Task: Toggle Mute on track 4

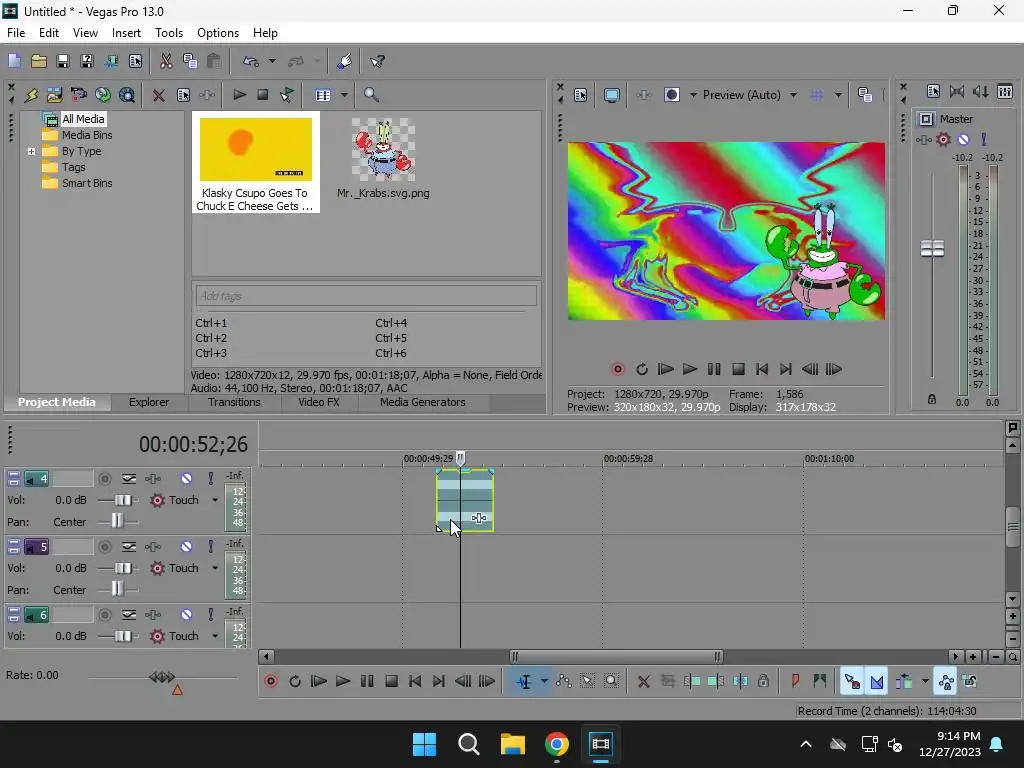Action: [186, 479]
